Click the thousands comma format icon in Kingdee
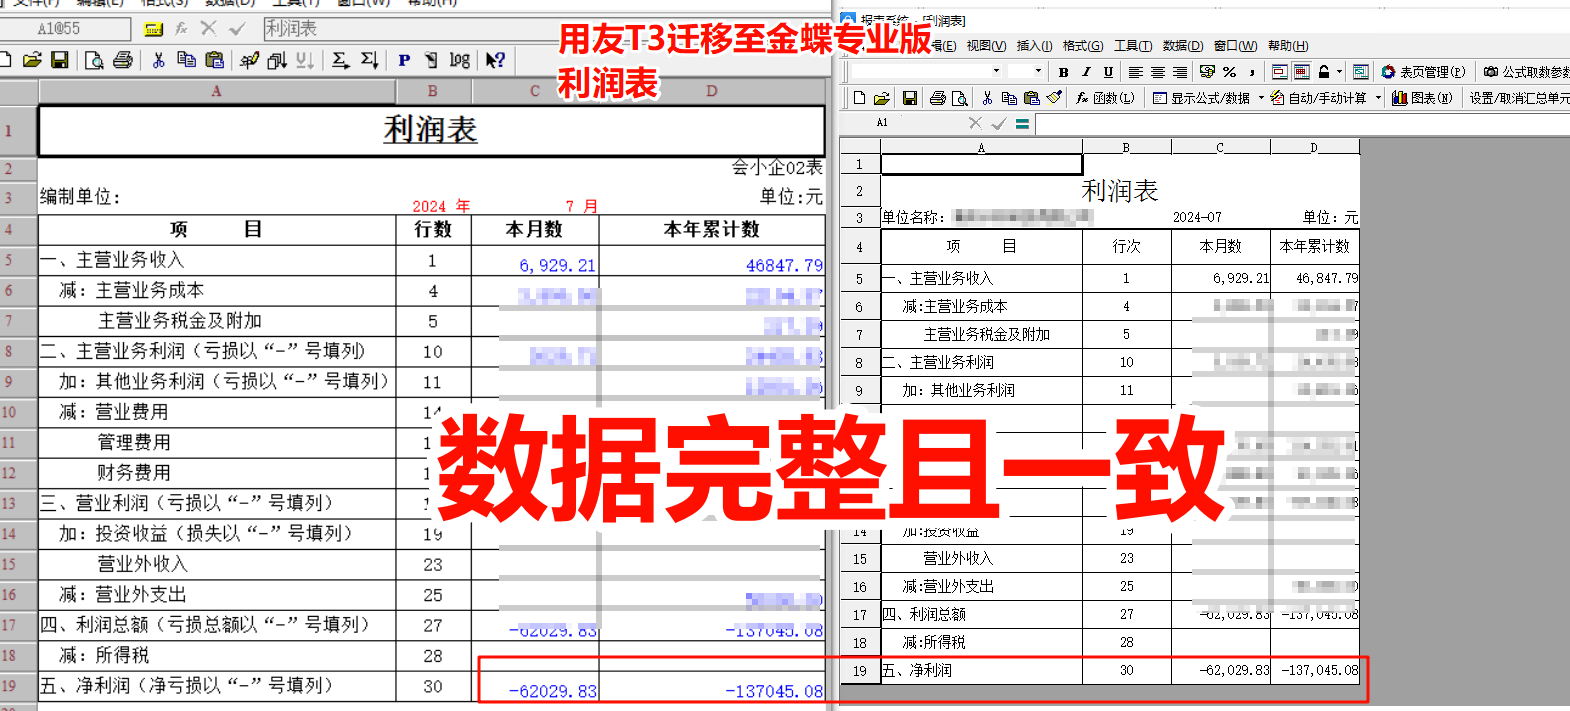The height and width of the screenshot is (711, 1570). pyautogui.click(x=1252, y=72)
